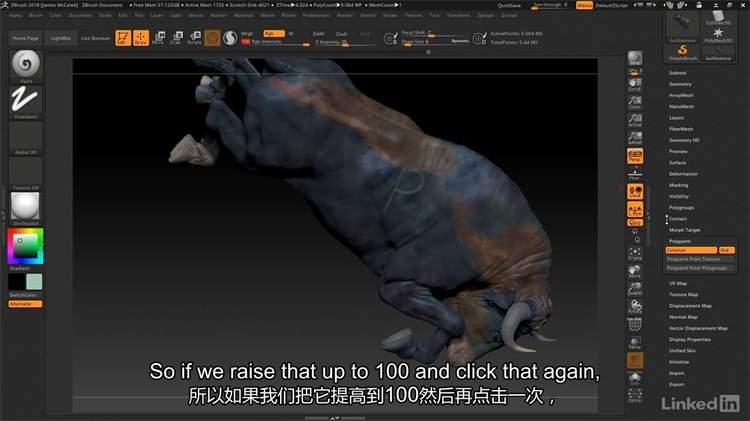This screenshot has height=421, width=750.
Task: Expand the Masking section
Action: click(678, 185)
